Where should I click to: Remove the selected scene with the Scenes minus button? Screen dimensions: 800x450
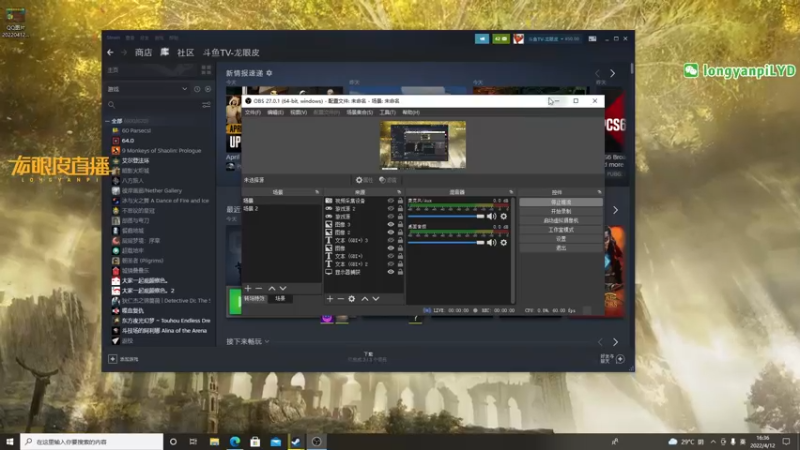pyautogui.click(x=259, y=288)
